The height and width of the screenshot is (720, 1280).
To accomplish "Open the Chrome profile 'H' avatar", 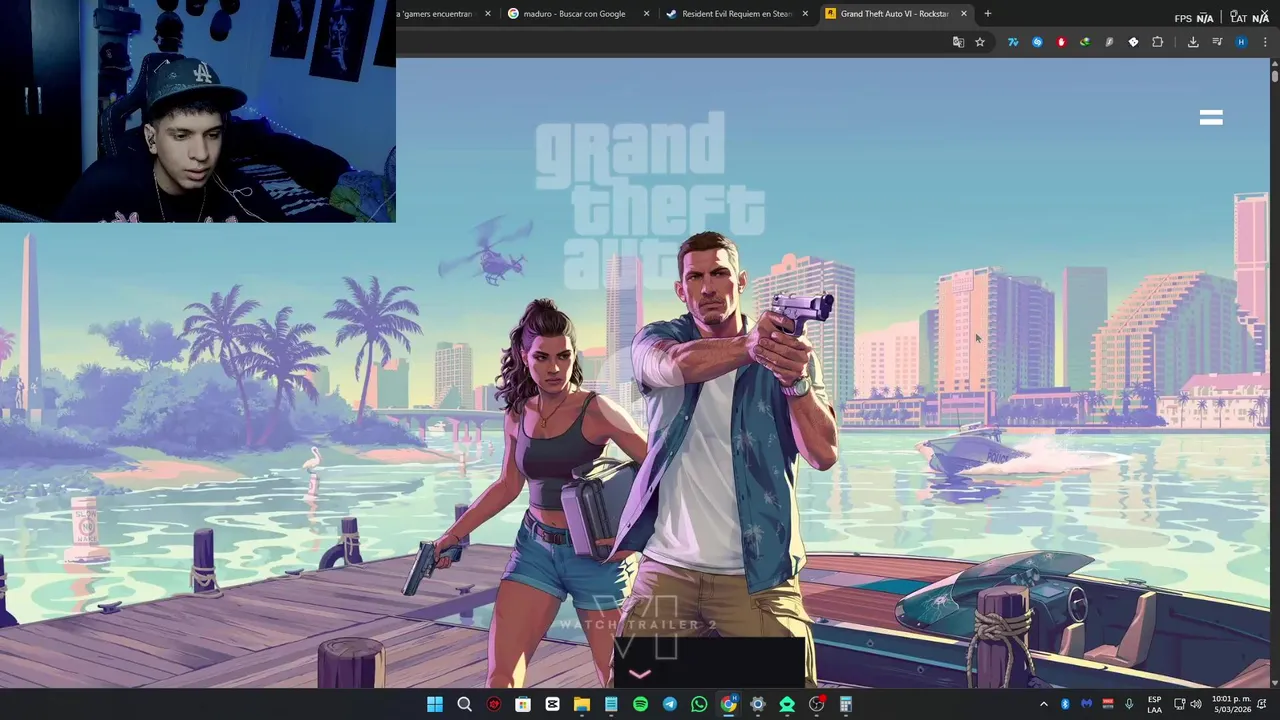I will (x=1241, y=42).
